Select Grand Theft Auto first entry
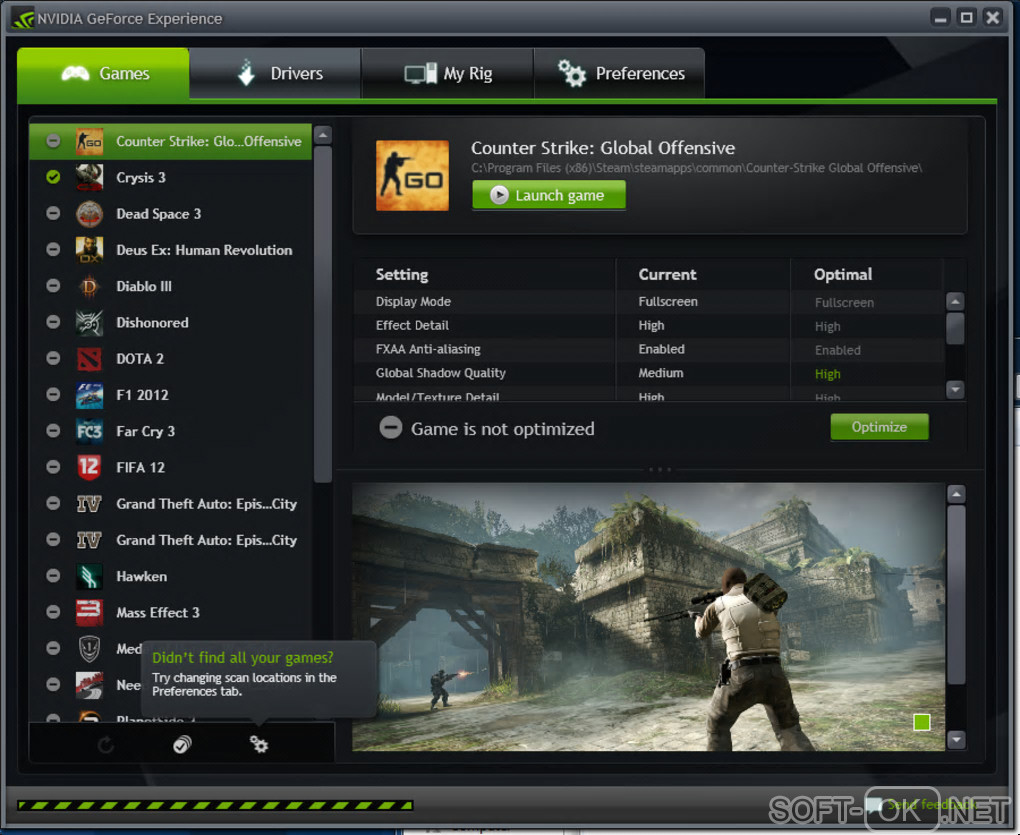Image resolution: width=1020 pixels, height=835 pixels. point(170,504)
